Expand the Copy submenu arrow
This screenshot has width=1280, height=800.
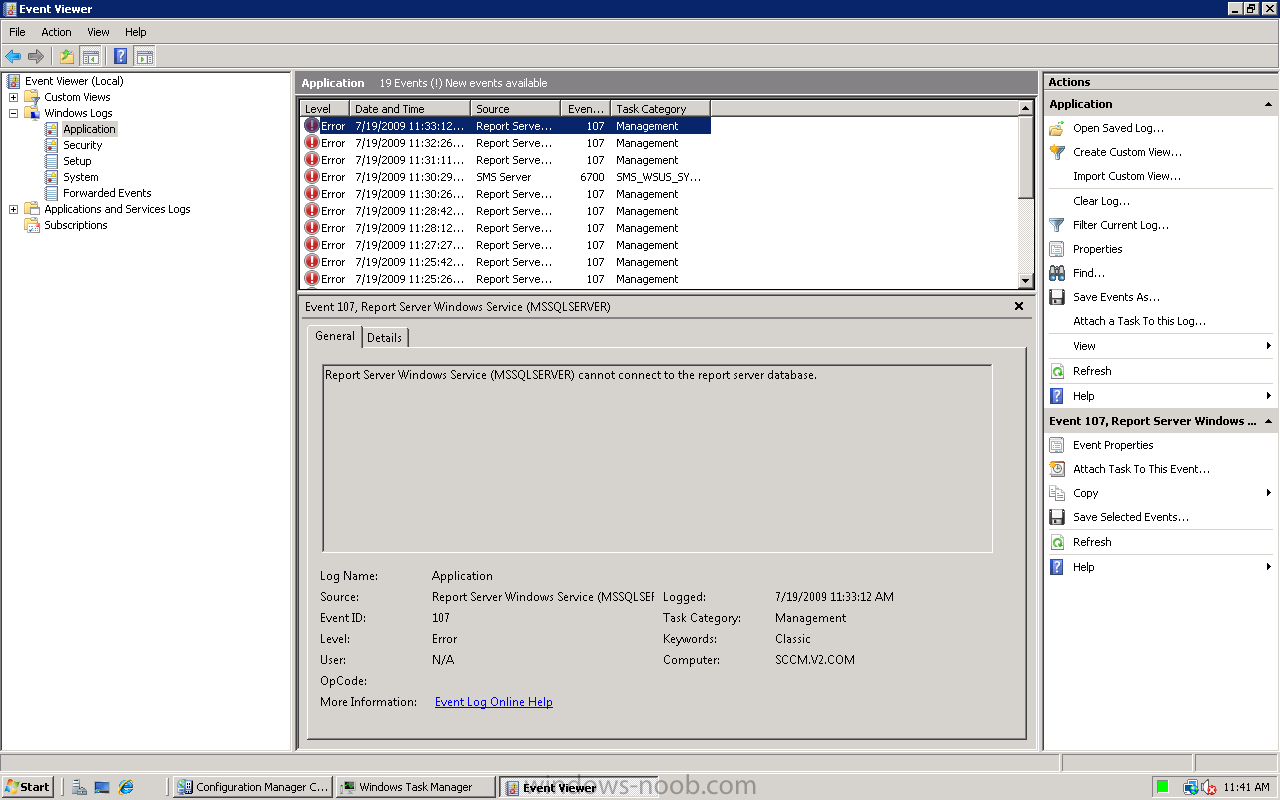pos(1268,493)
